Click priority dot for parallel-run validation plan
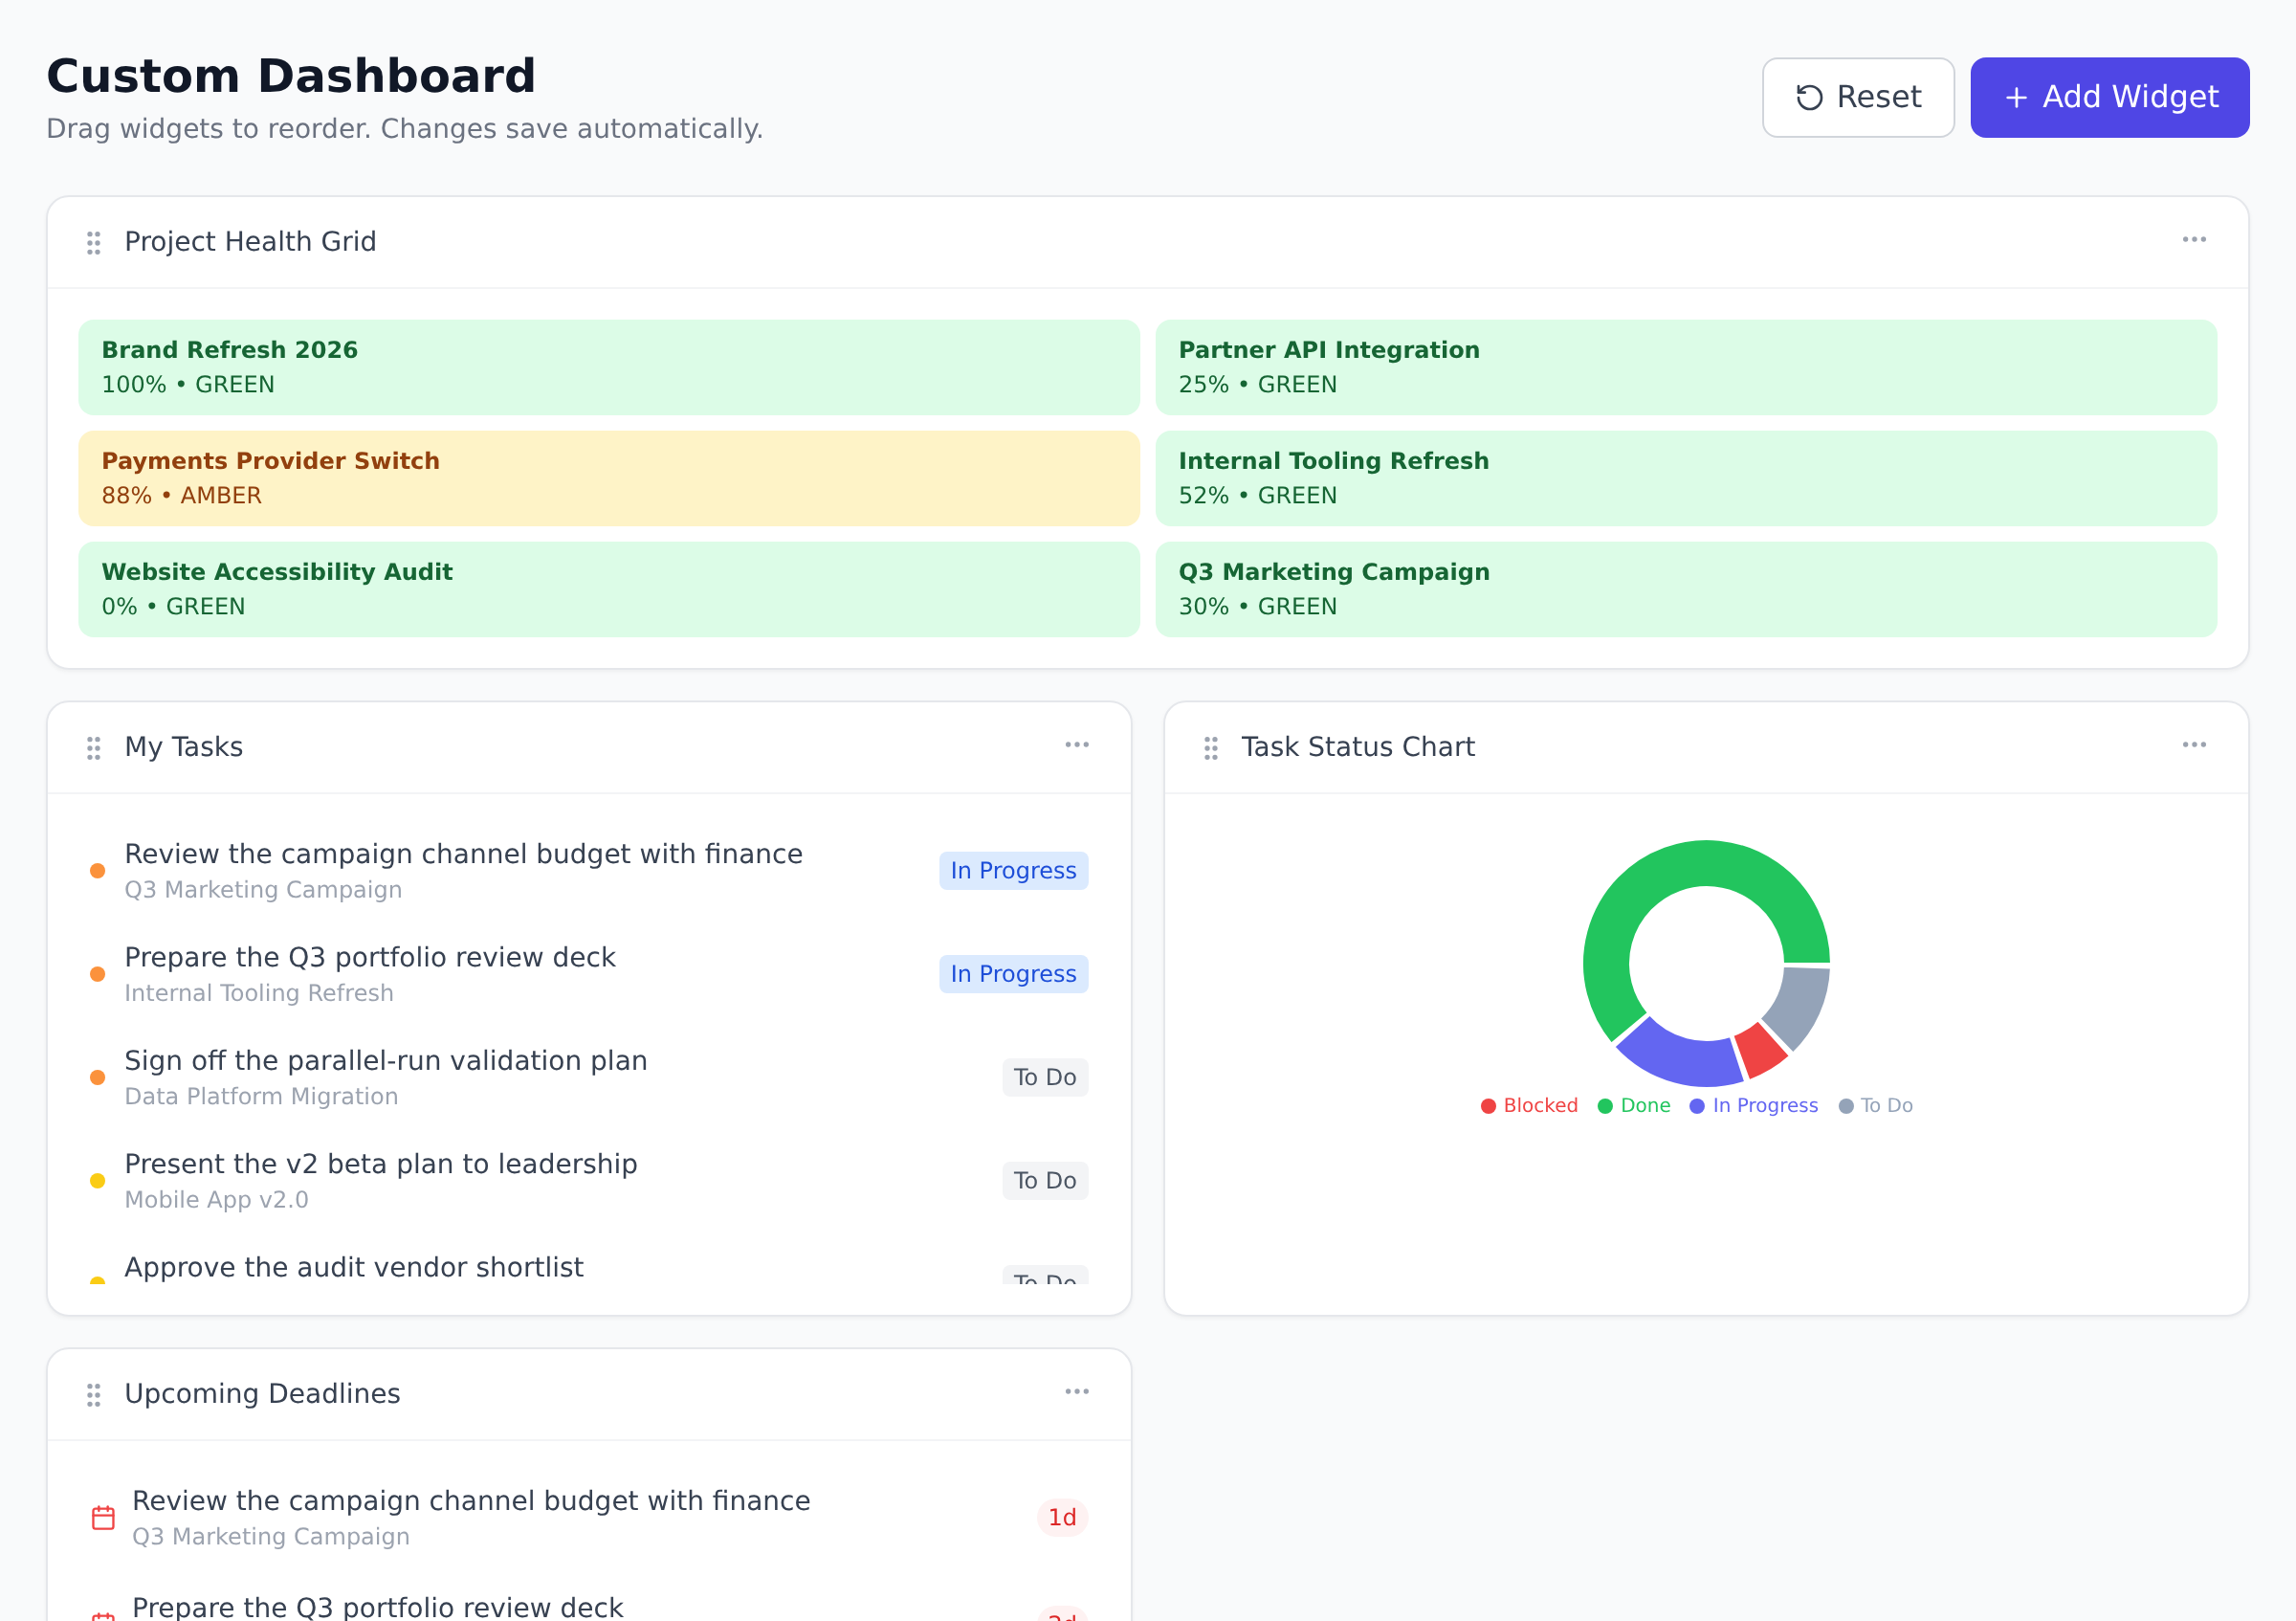 (97, 1077)
